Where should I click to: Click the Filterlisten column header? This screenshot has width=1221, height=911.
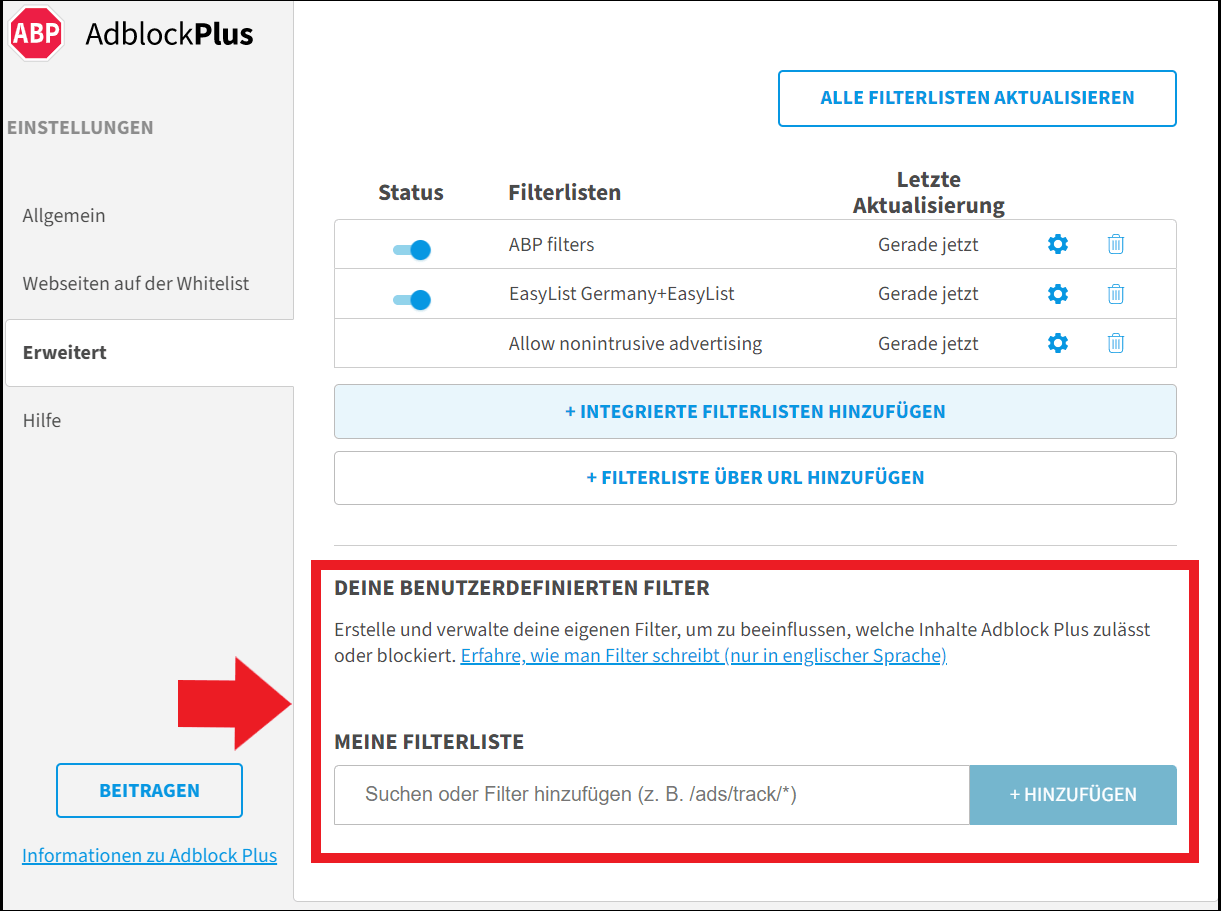[x=565, y=192]
